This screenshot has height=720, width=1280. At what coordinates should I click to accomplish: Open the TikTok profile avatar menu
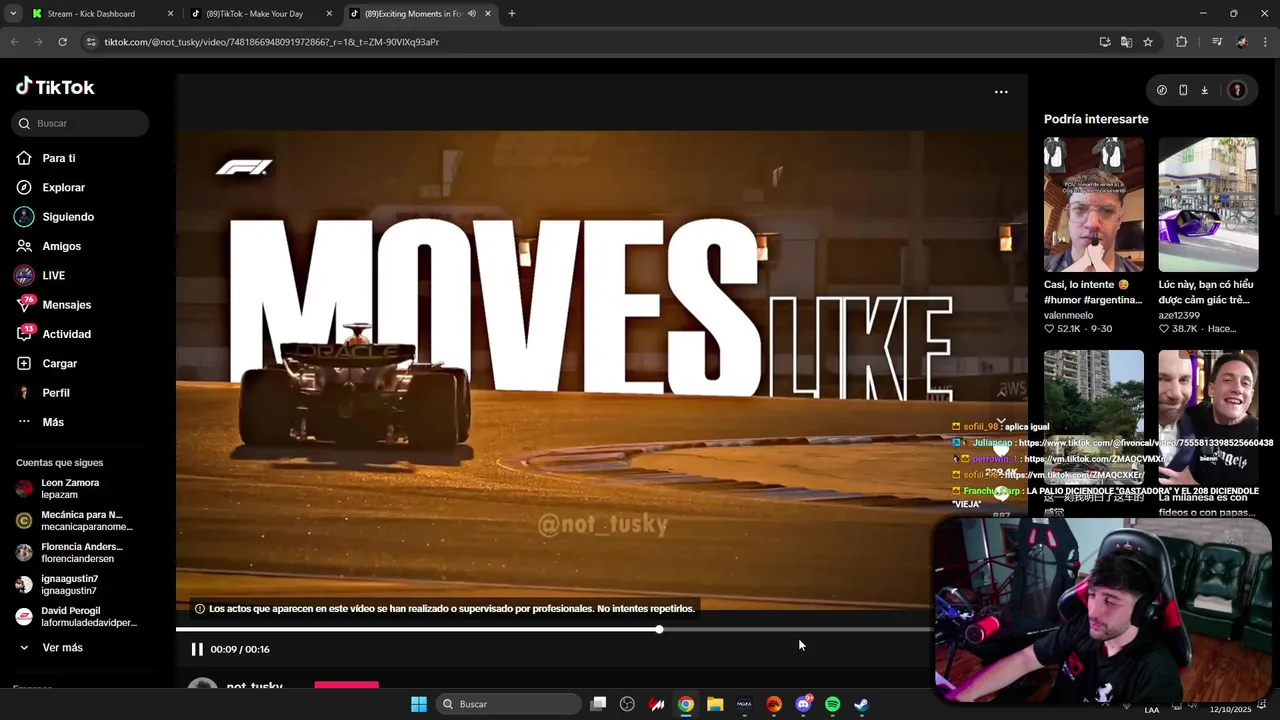(1237, 90)
